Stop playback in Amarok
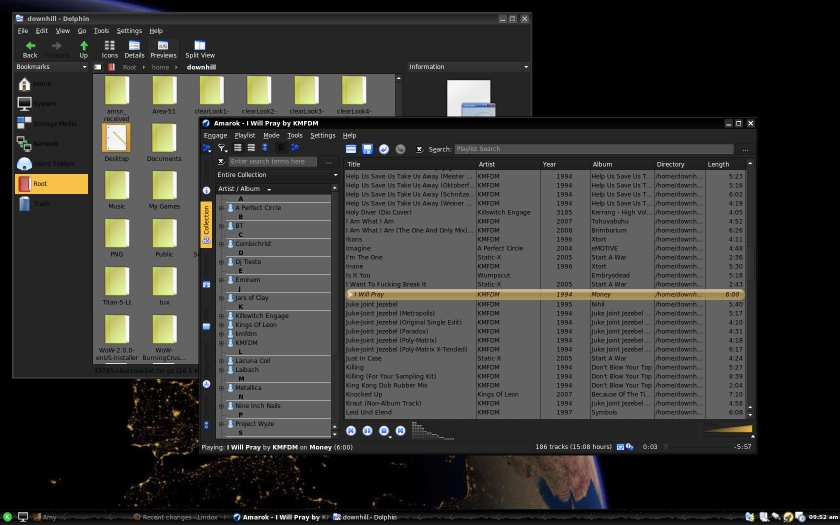840x525 pixels. [384, 431]
